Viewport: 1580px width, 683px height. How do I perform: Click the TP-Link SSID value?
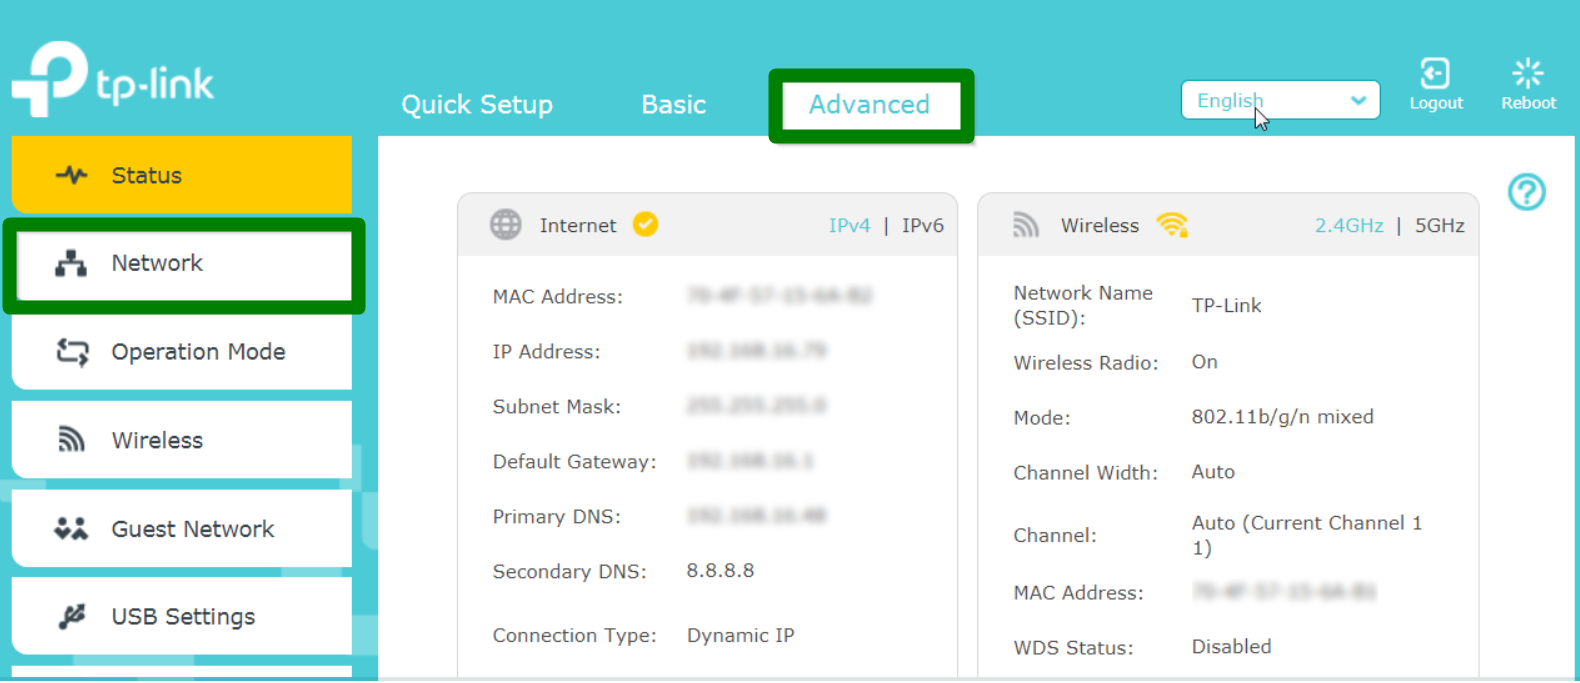click(x=1226, y=306)
